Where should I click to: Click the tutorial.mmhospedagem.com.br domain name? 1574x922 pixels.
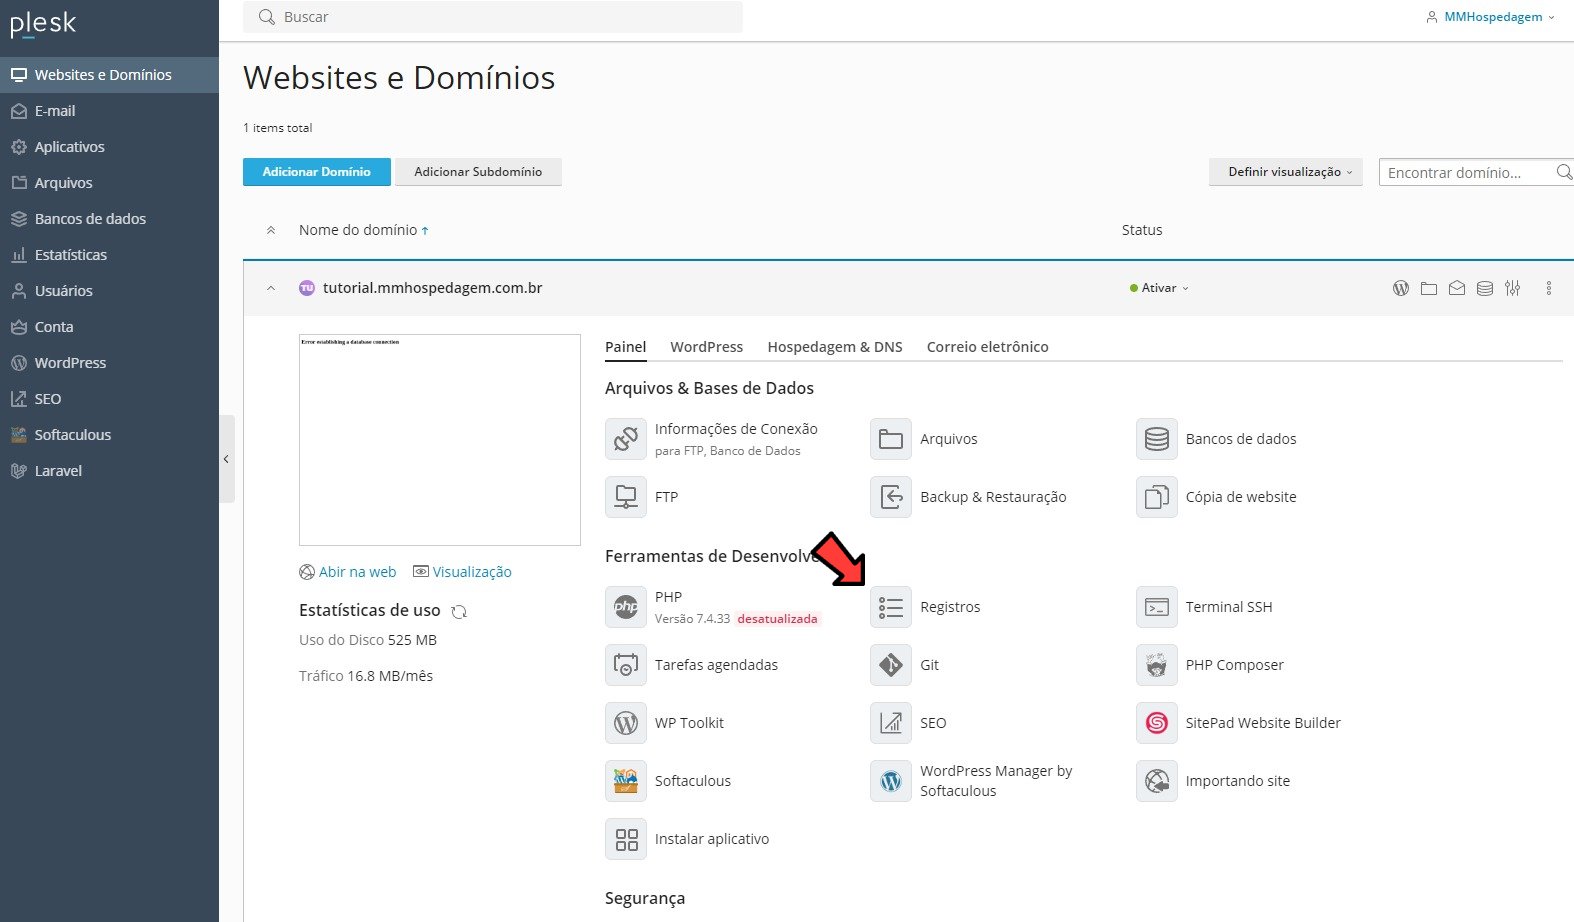[x=433, y=288]
